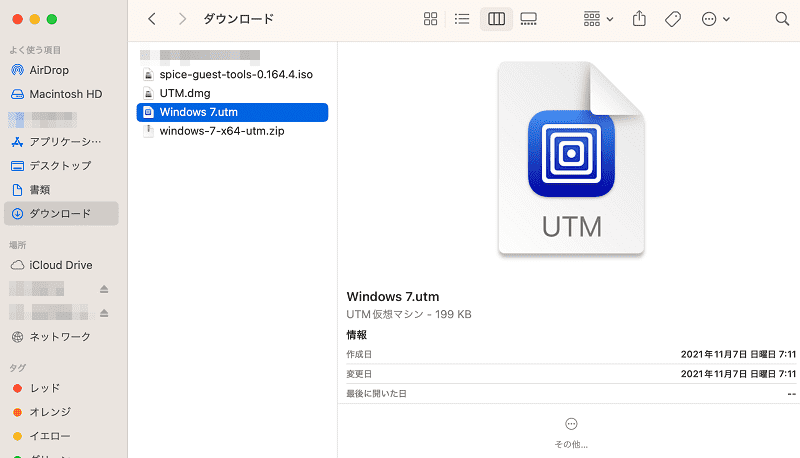Switch to gallery view
Image resolution: width=800 pixels, height=458 pixels.
[x=528, y=19]
